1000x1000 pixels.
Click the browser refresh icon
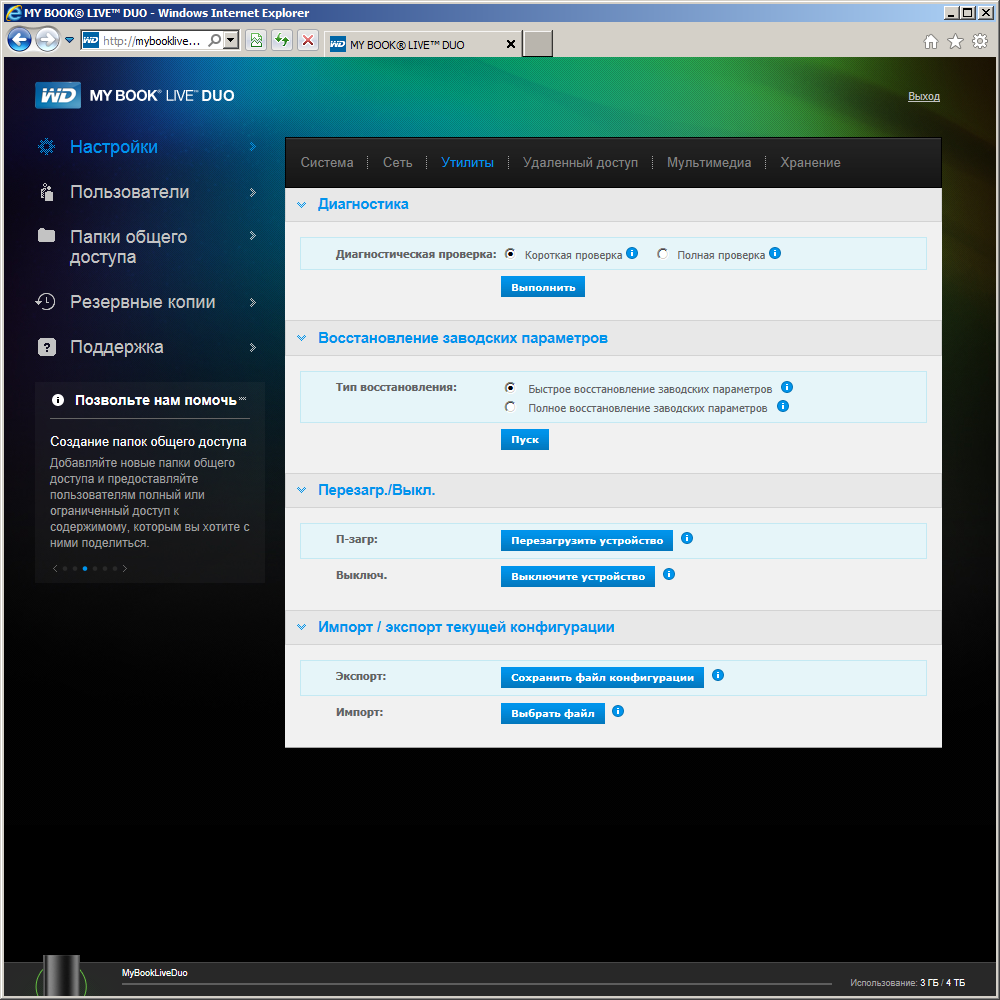[x=282, y=41]
